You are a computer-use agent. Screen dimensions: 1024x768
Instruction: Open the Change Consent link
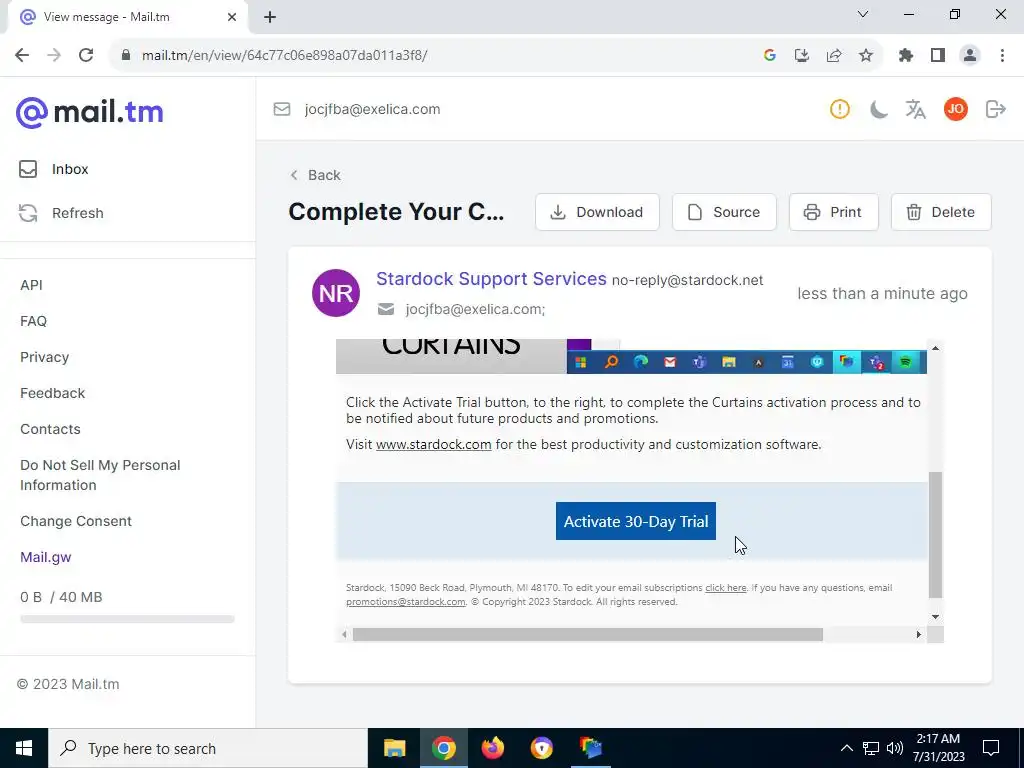pyautogui.click(x=76, y=521)
